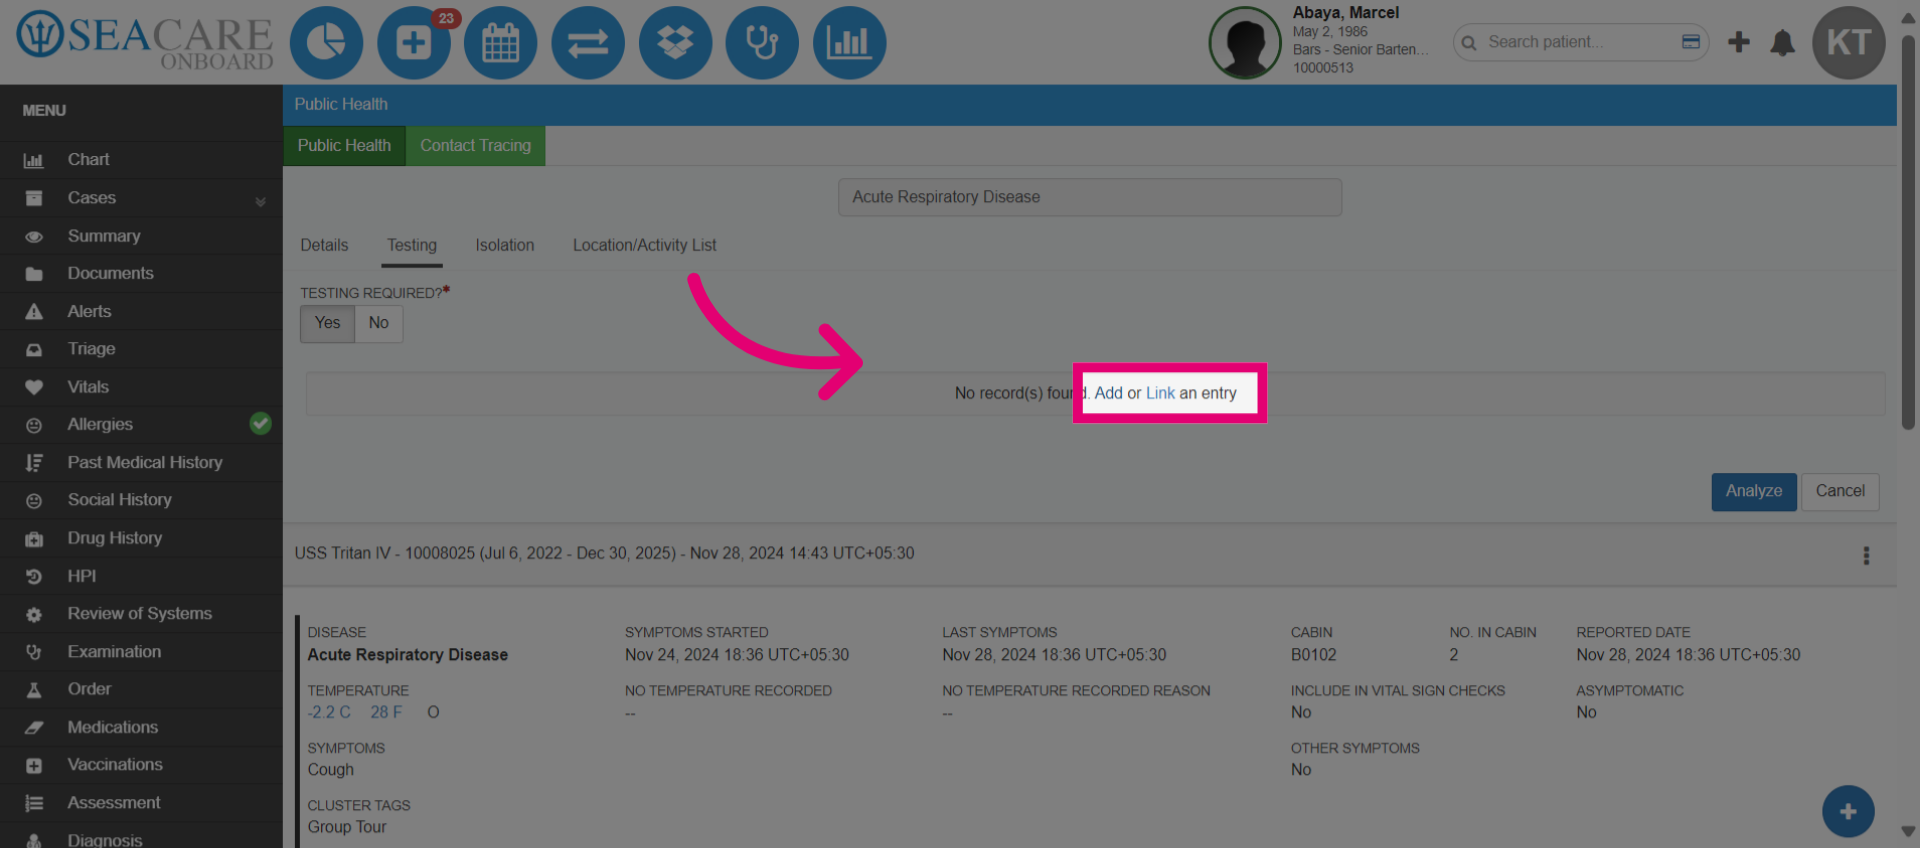Open Order in the side menu
1920x848 pixels.
(x=141, y=689)
